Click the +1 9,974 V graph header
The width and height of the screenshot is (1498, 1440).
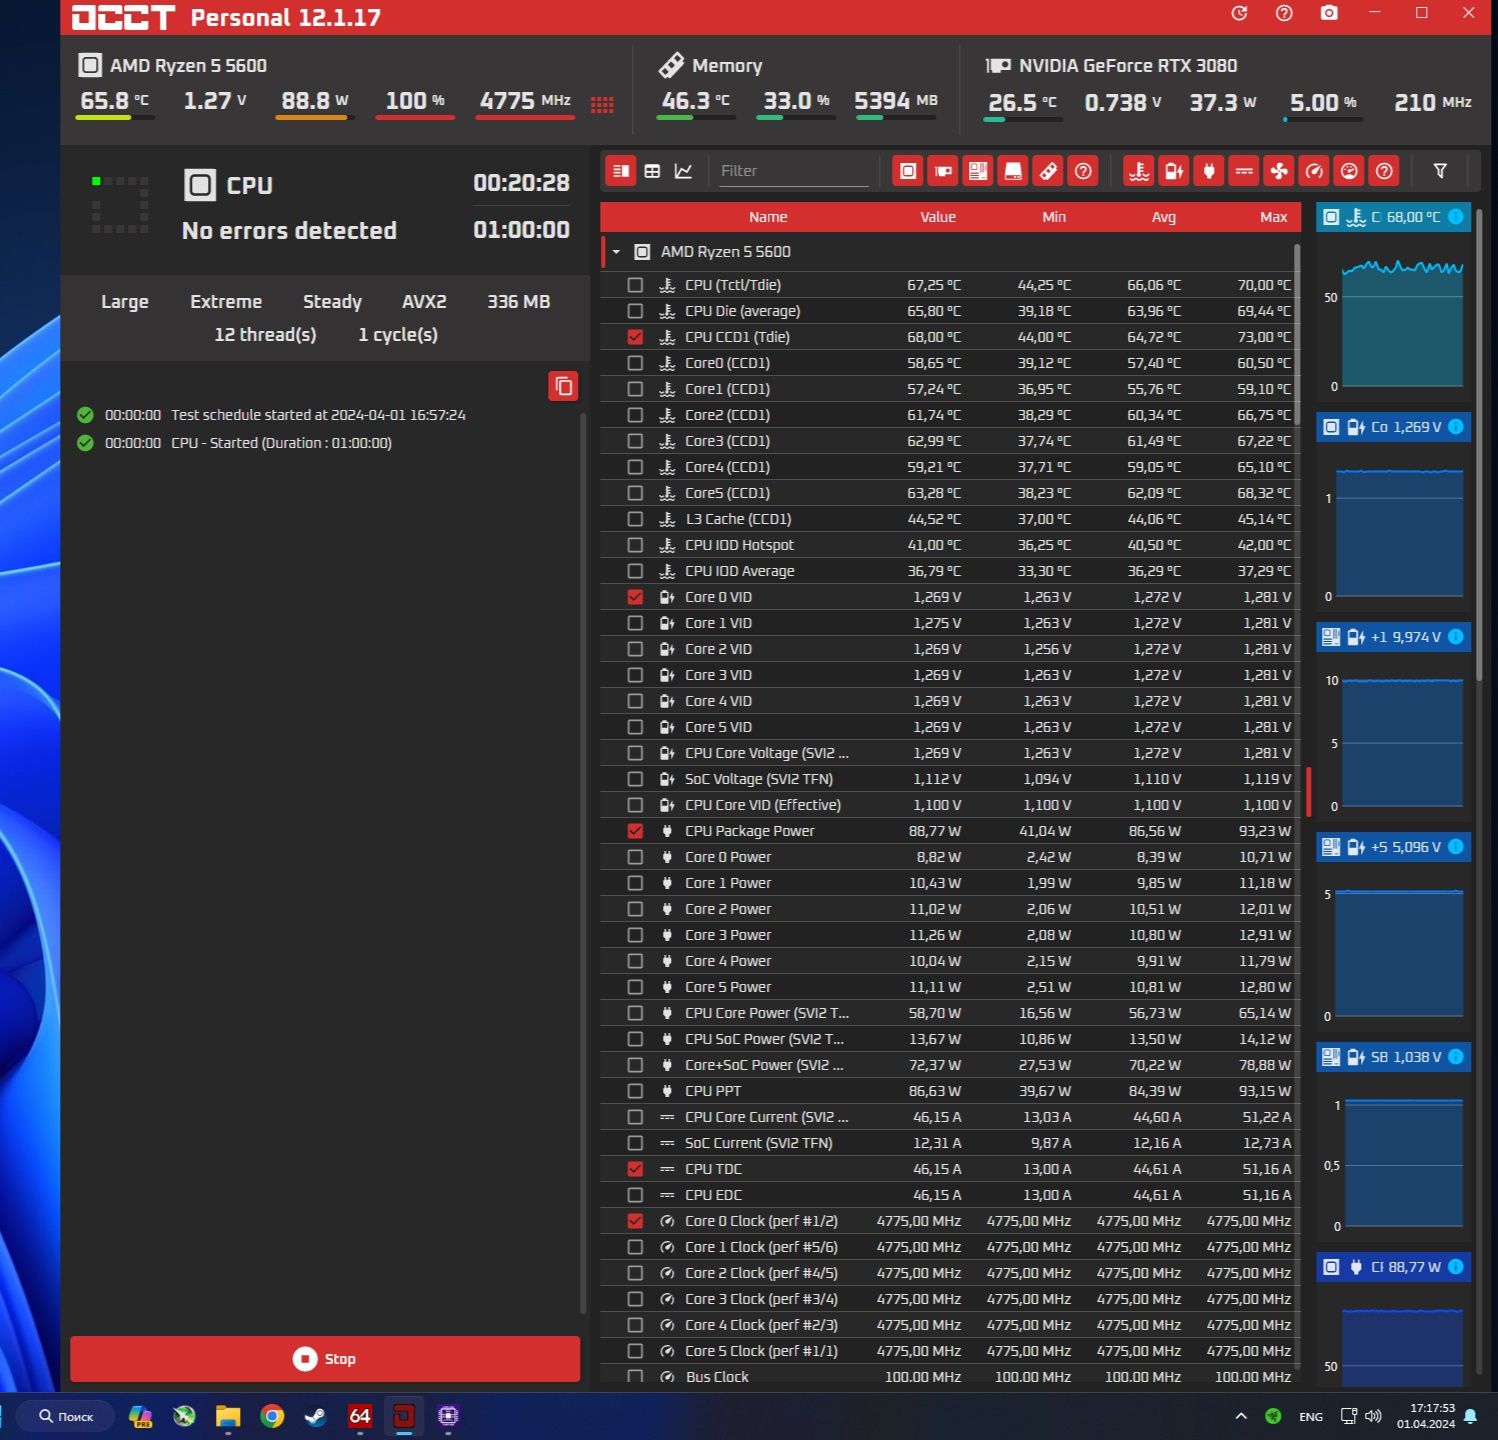coord(1393,637)
